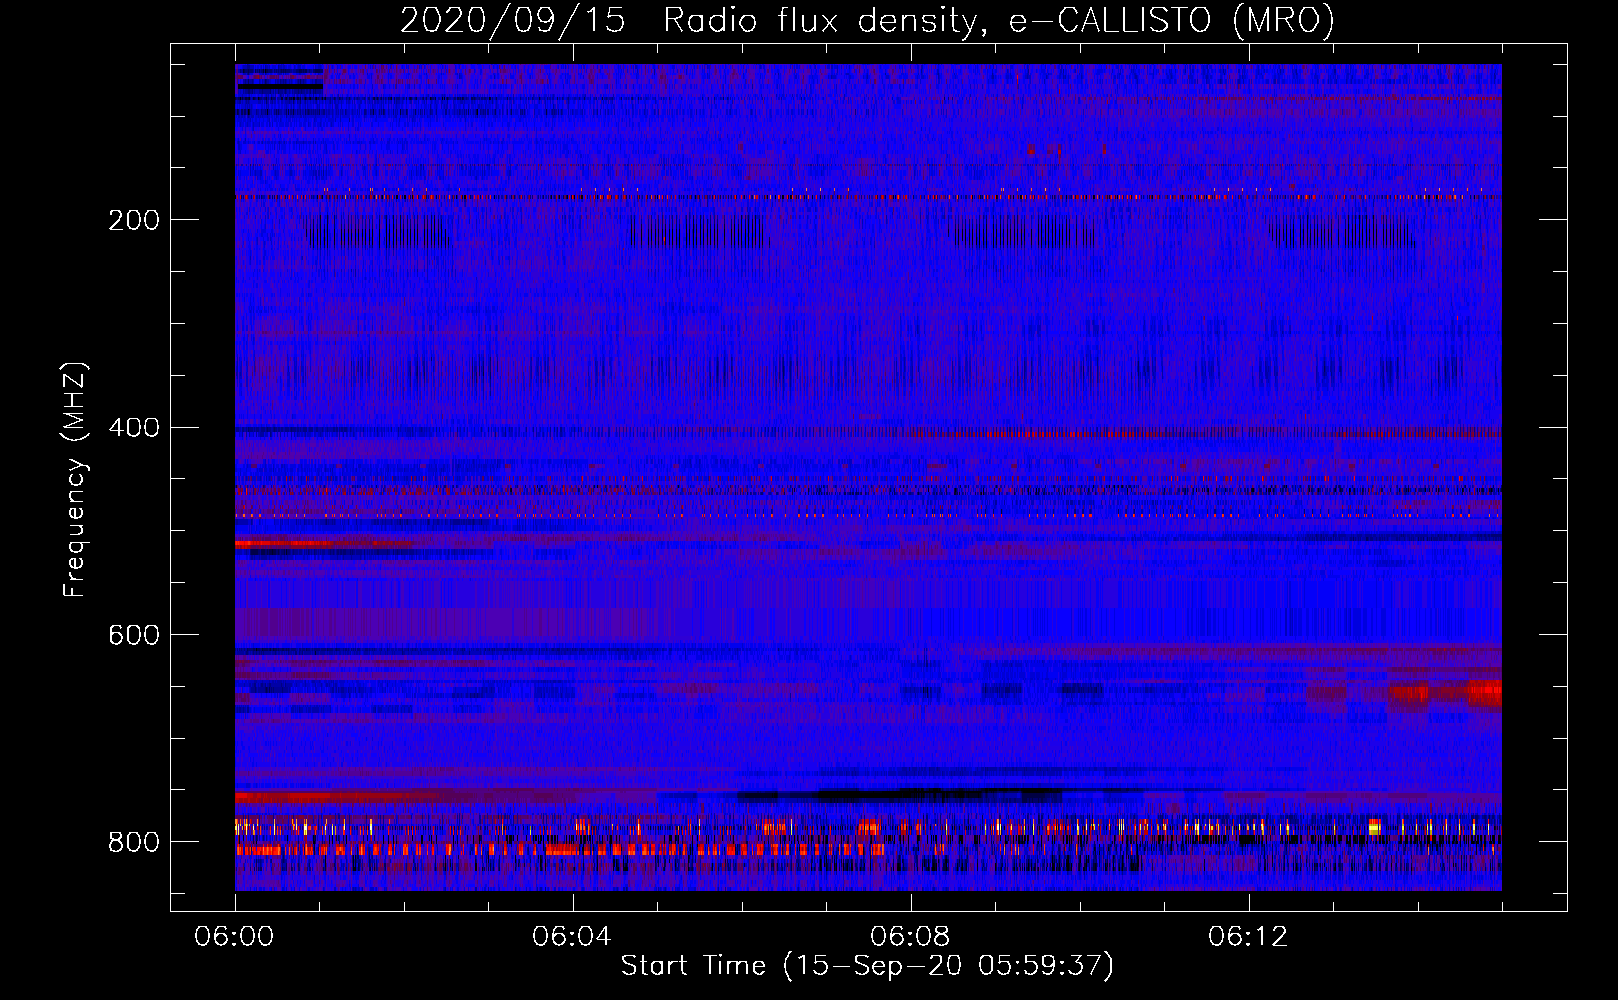Click the 06:04 time tick label
Image resolution: width=1618 pixels, height=1000 pixels.
coord(572,937)
